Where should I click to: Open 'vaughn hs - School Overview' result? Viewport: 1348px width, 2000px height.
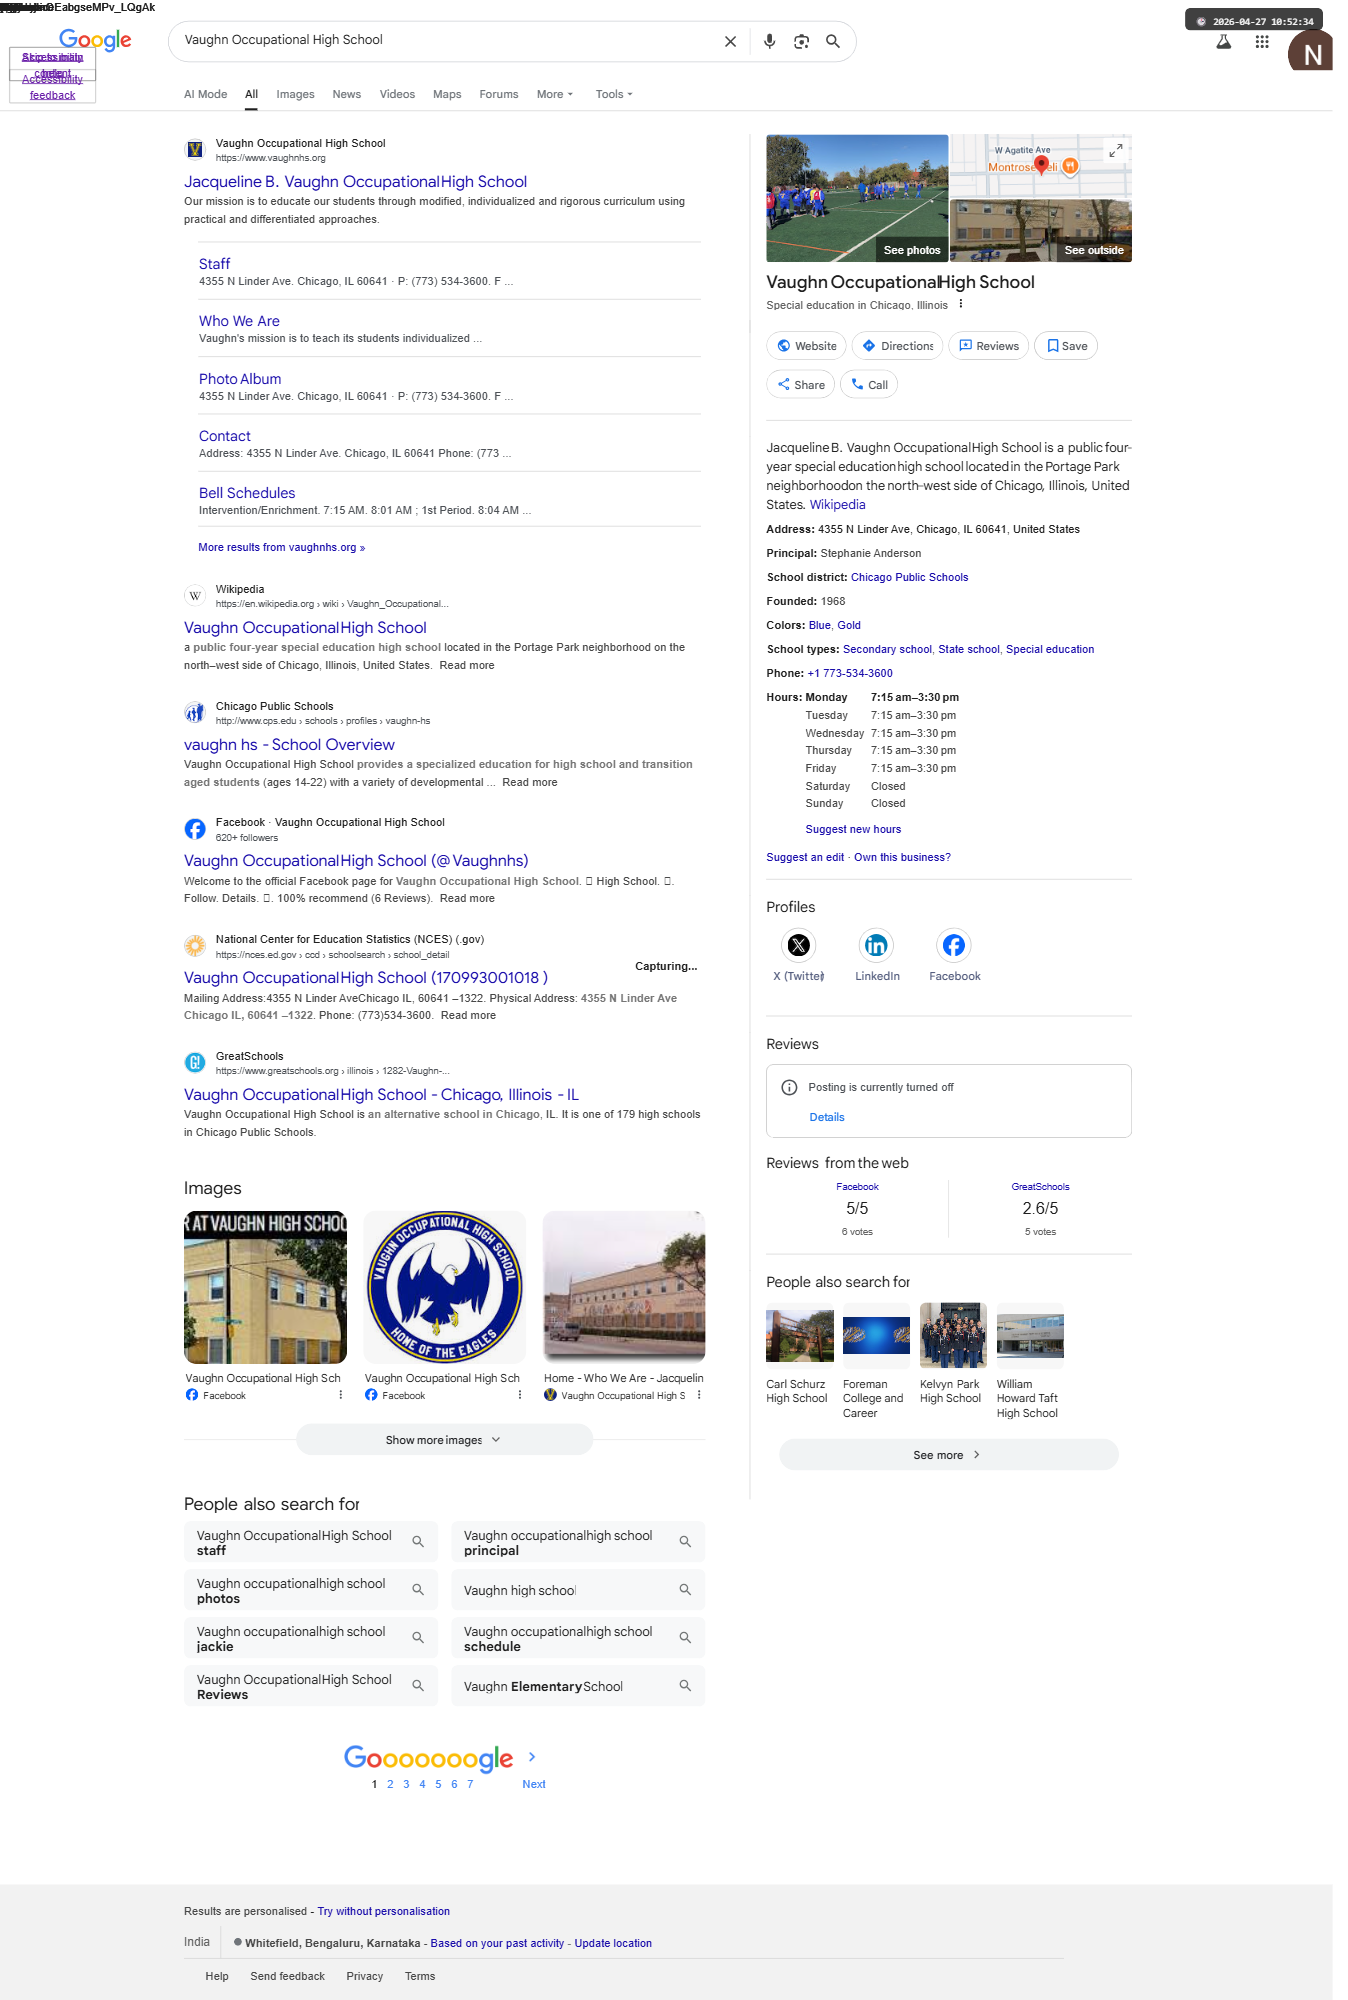[x=289, y=745]
